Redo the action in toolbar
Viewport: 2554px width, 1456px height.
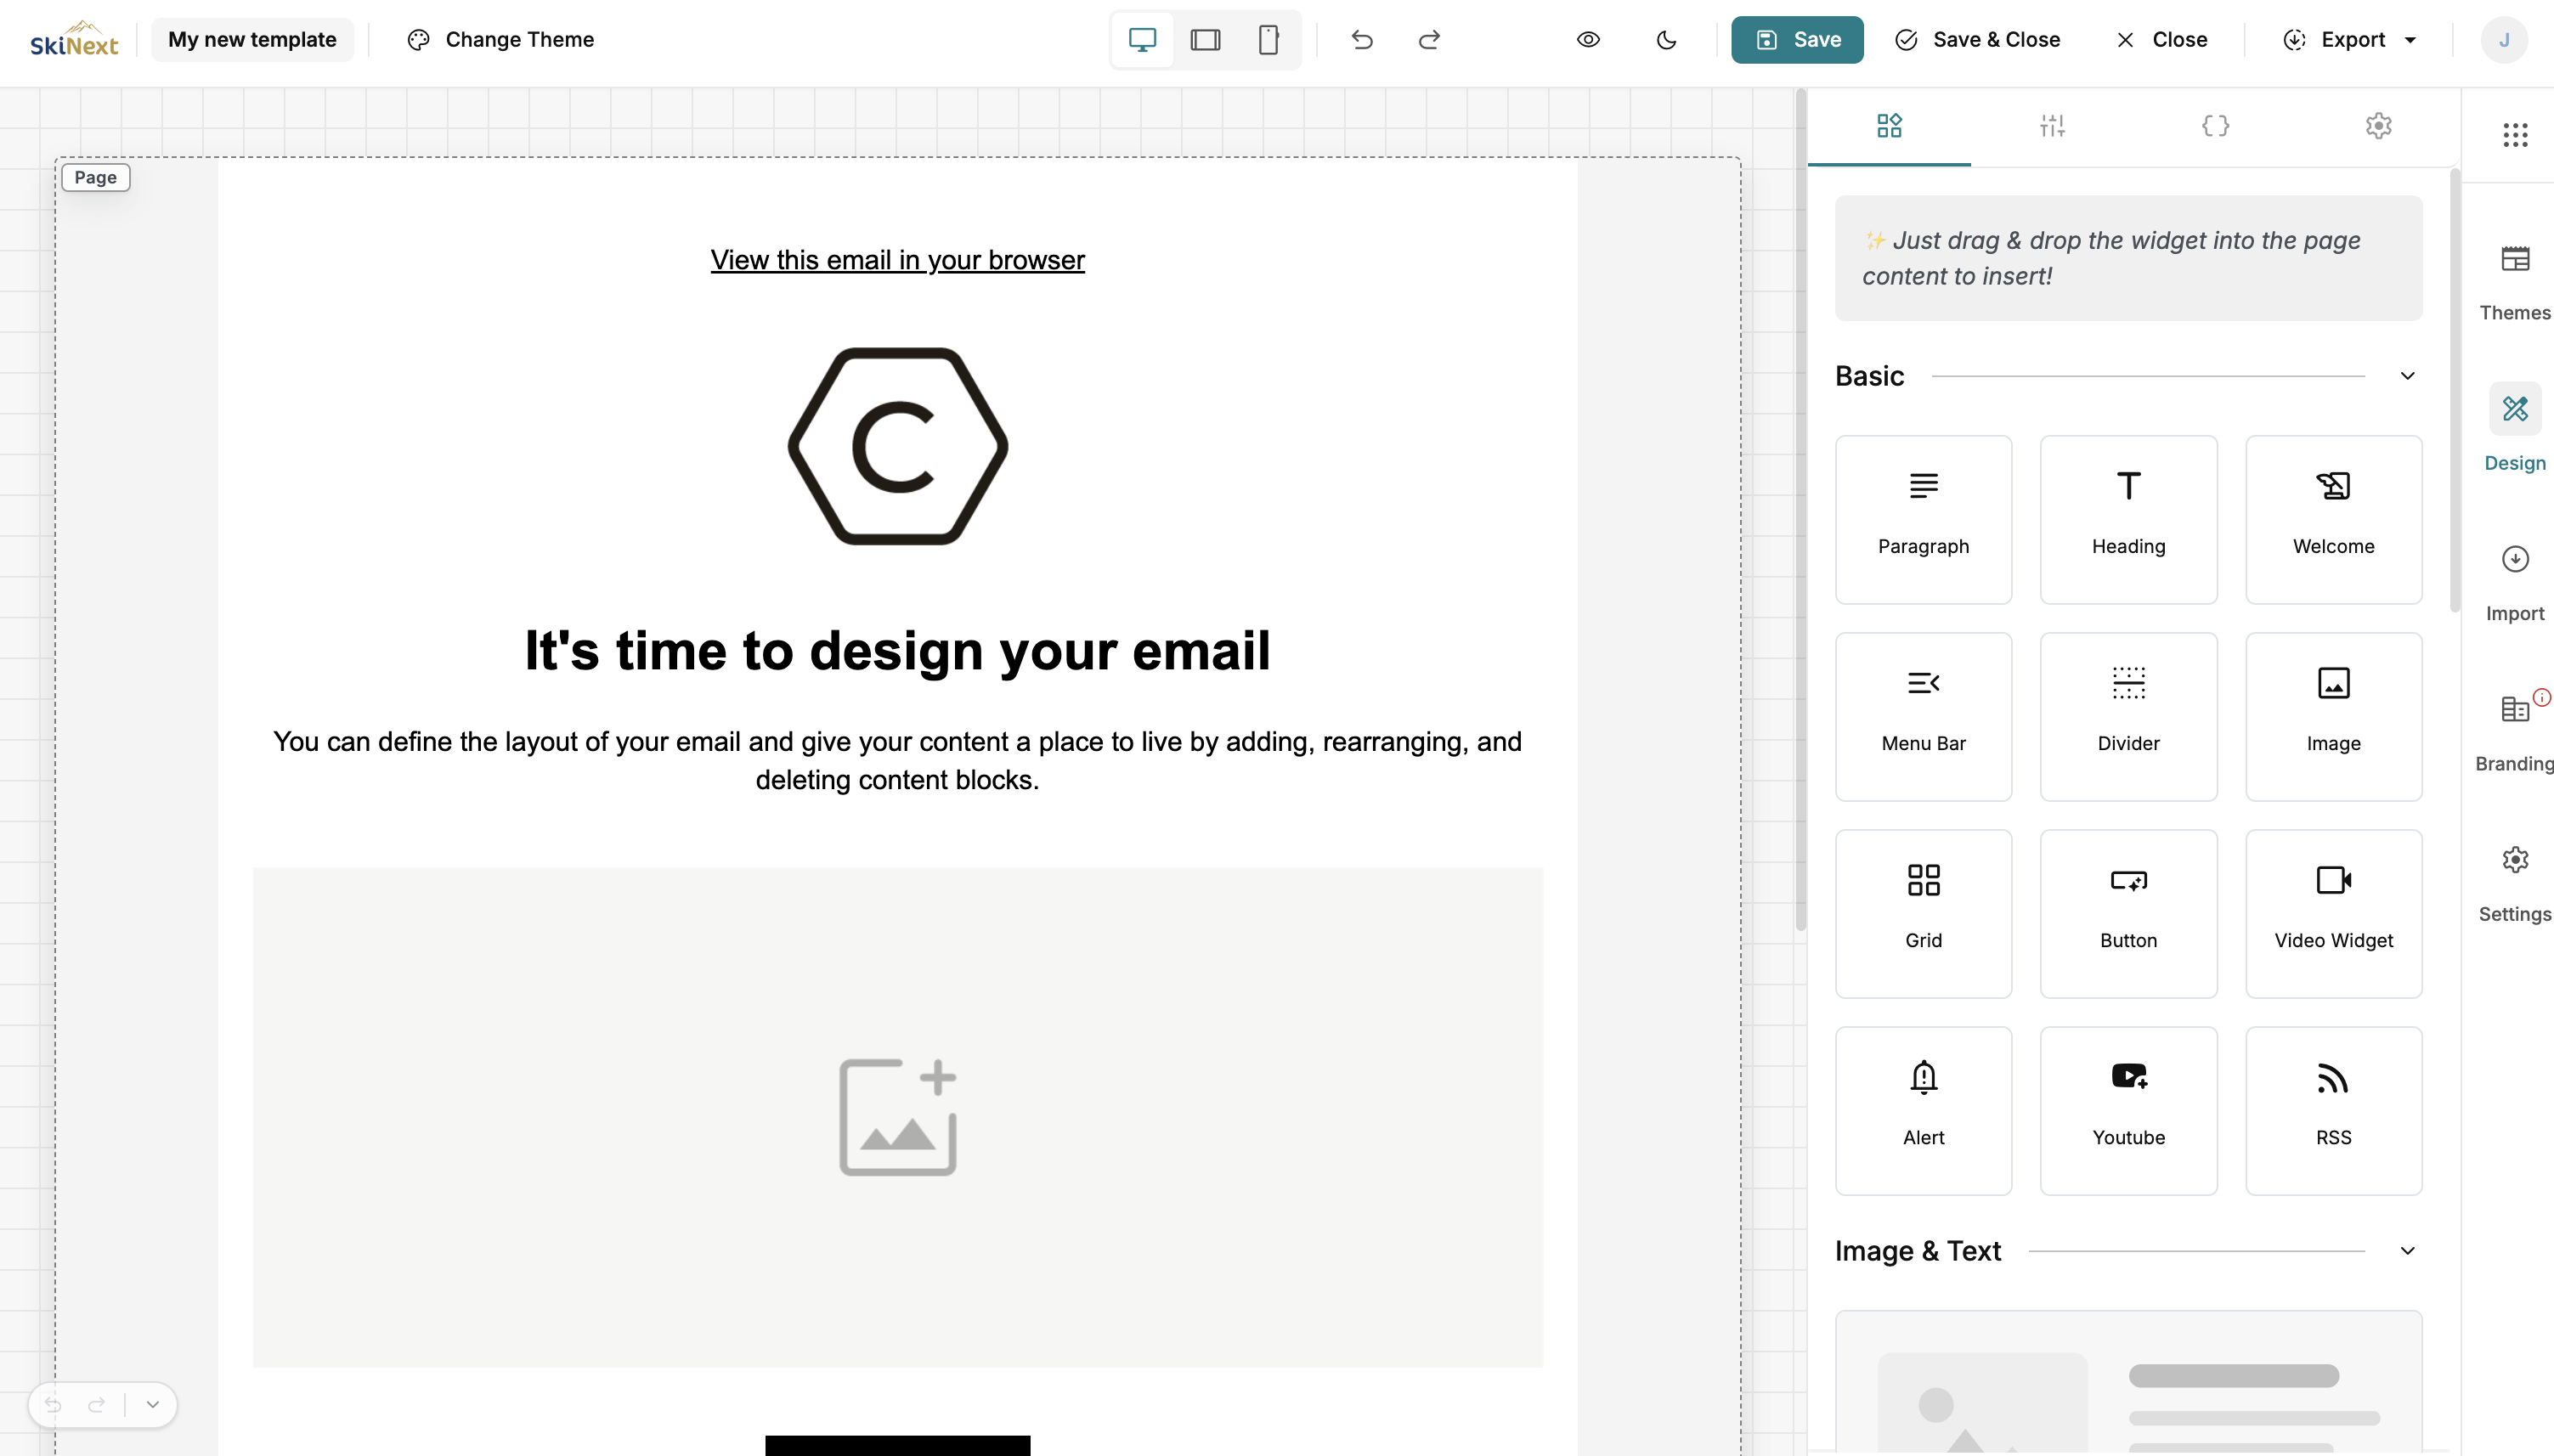(x=1429, y=40)
